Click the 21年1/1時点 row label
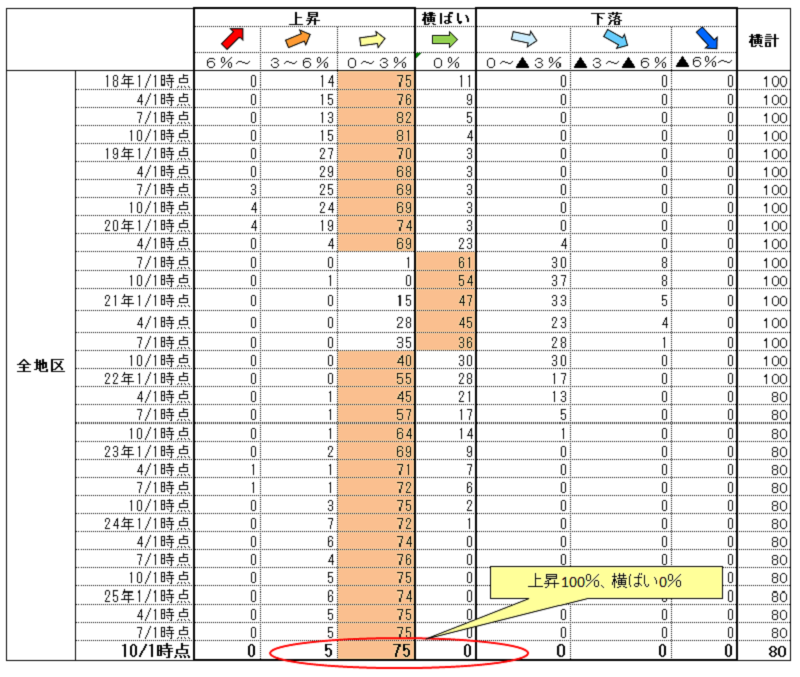 [149, 300]
